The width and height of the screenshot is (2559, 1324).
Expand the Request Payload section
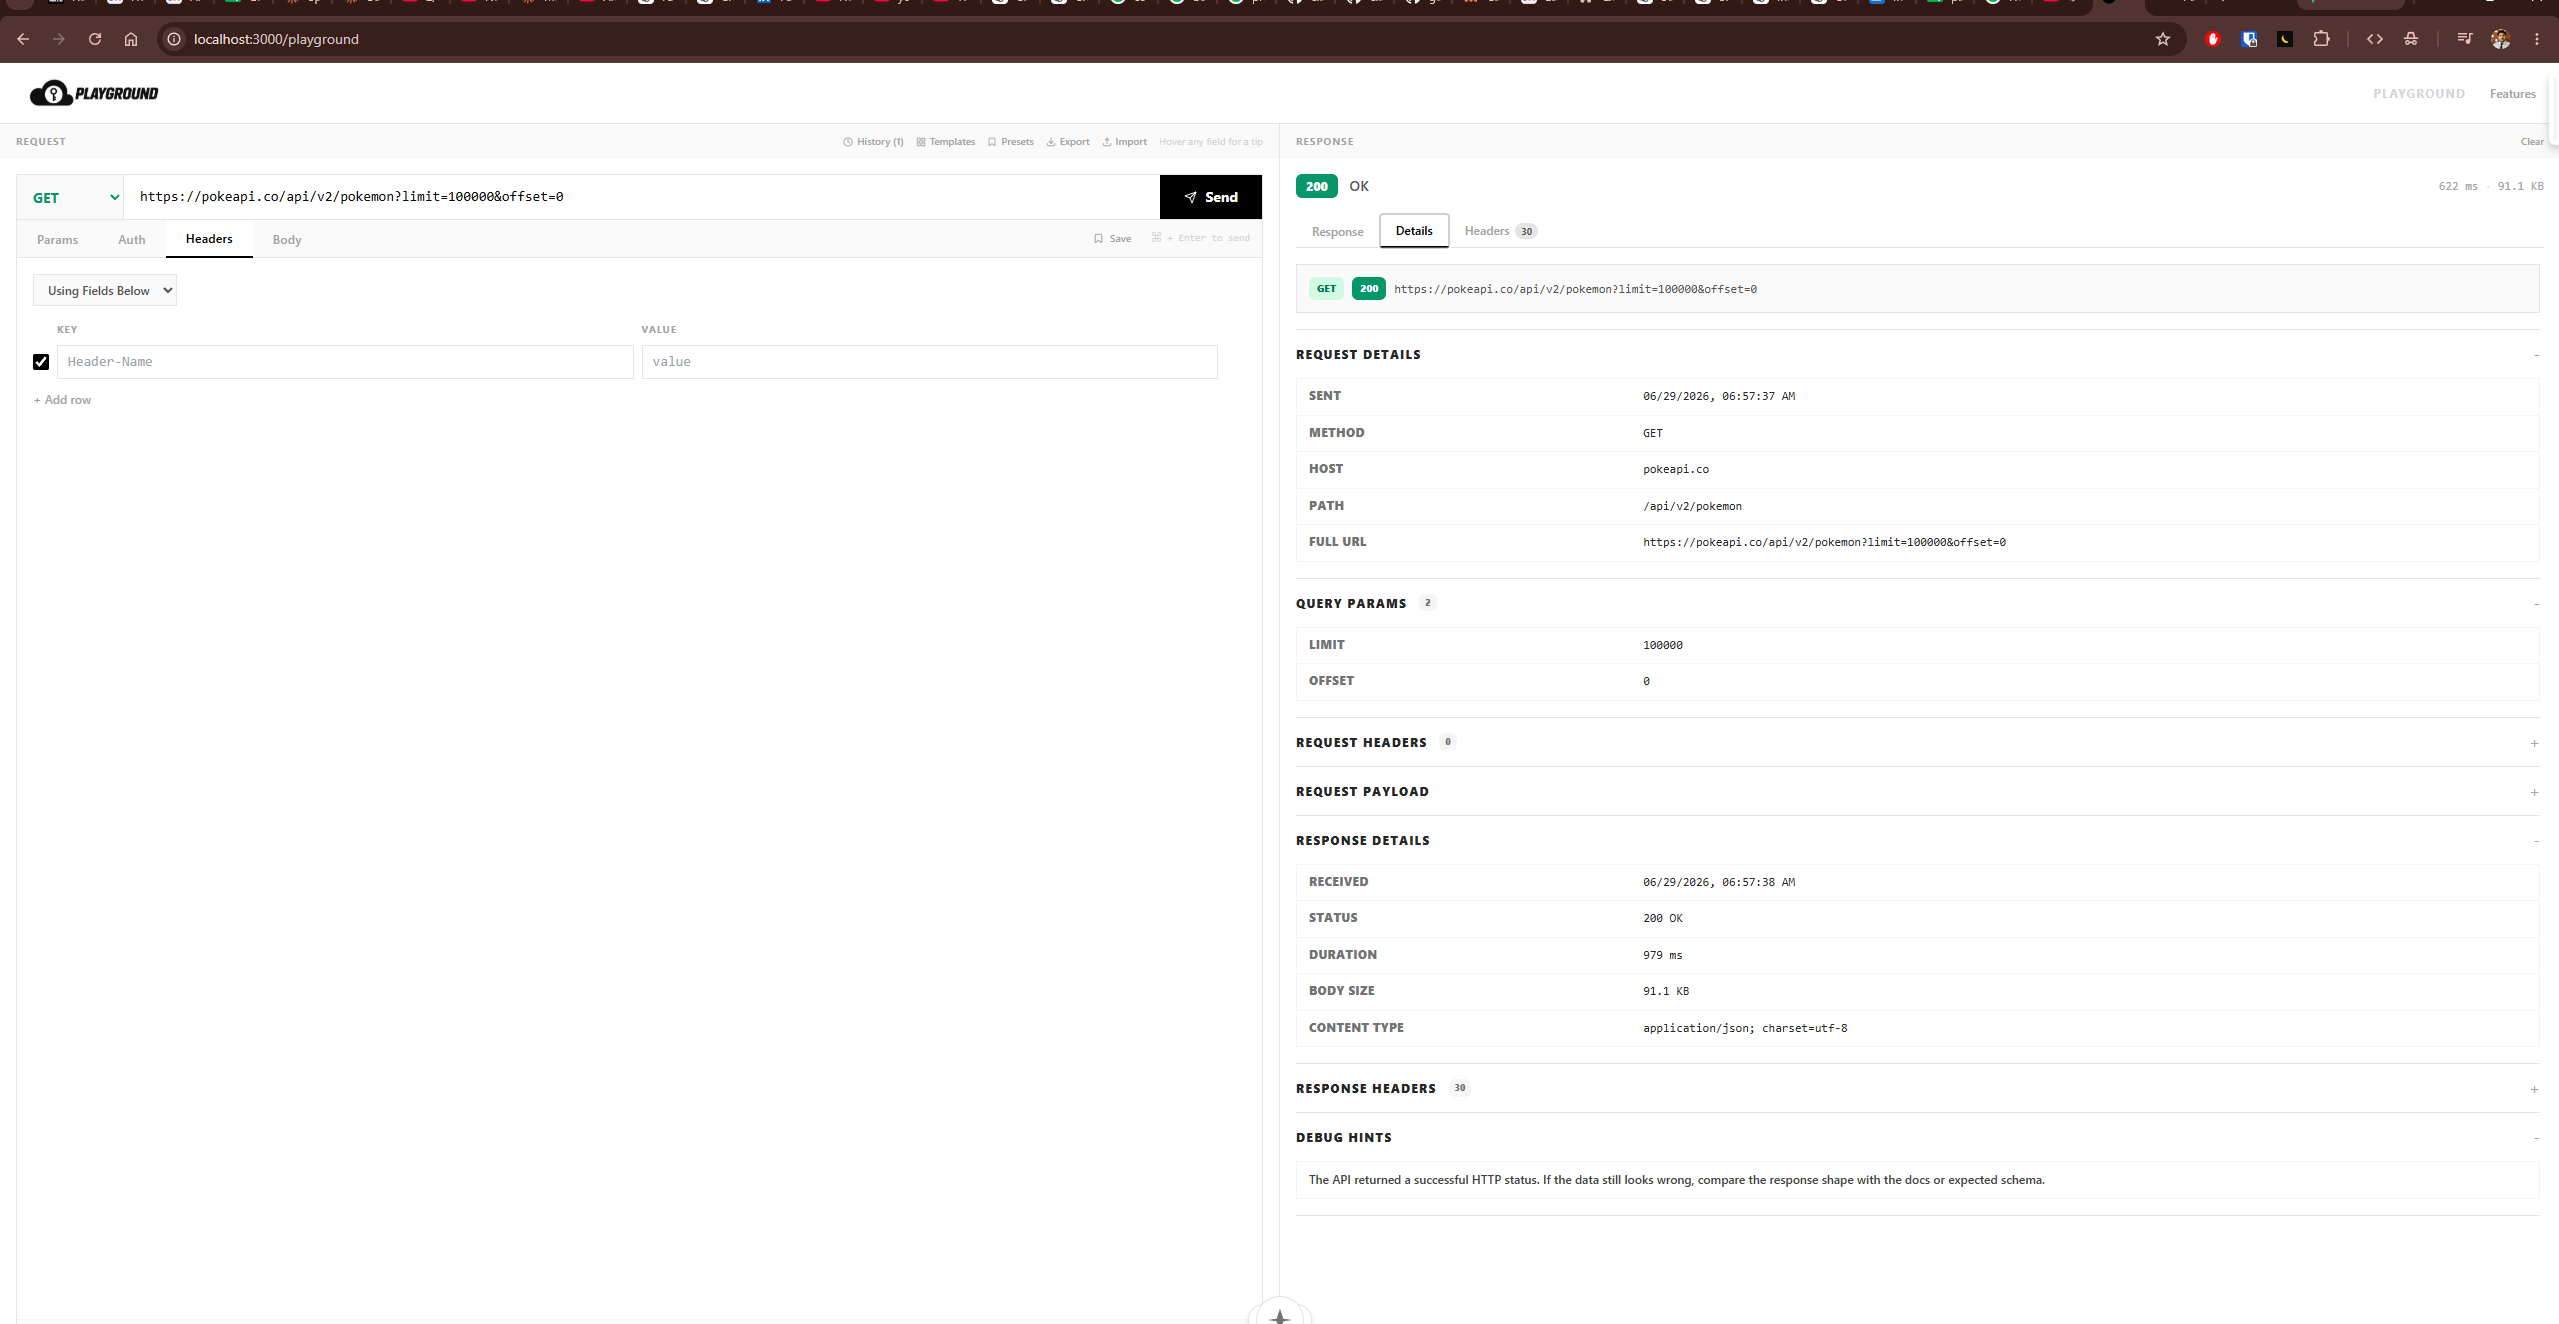pos(2534,792)
